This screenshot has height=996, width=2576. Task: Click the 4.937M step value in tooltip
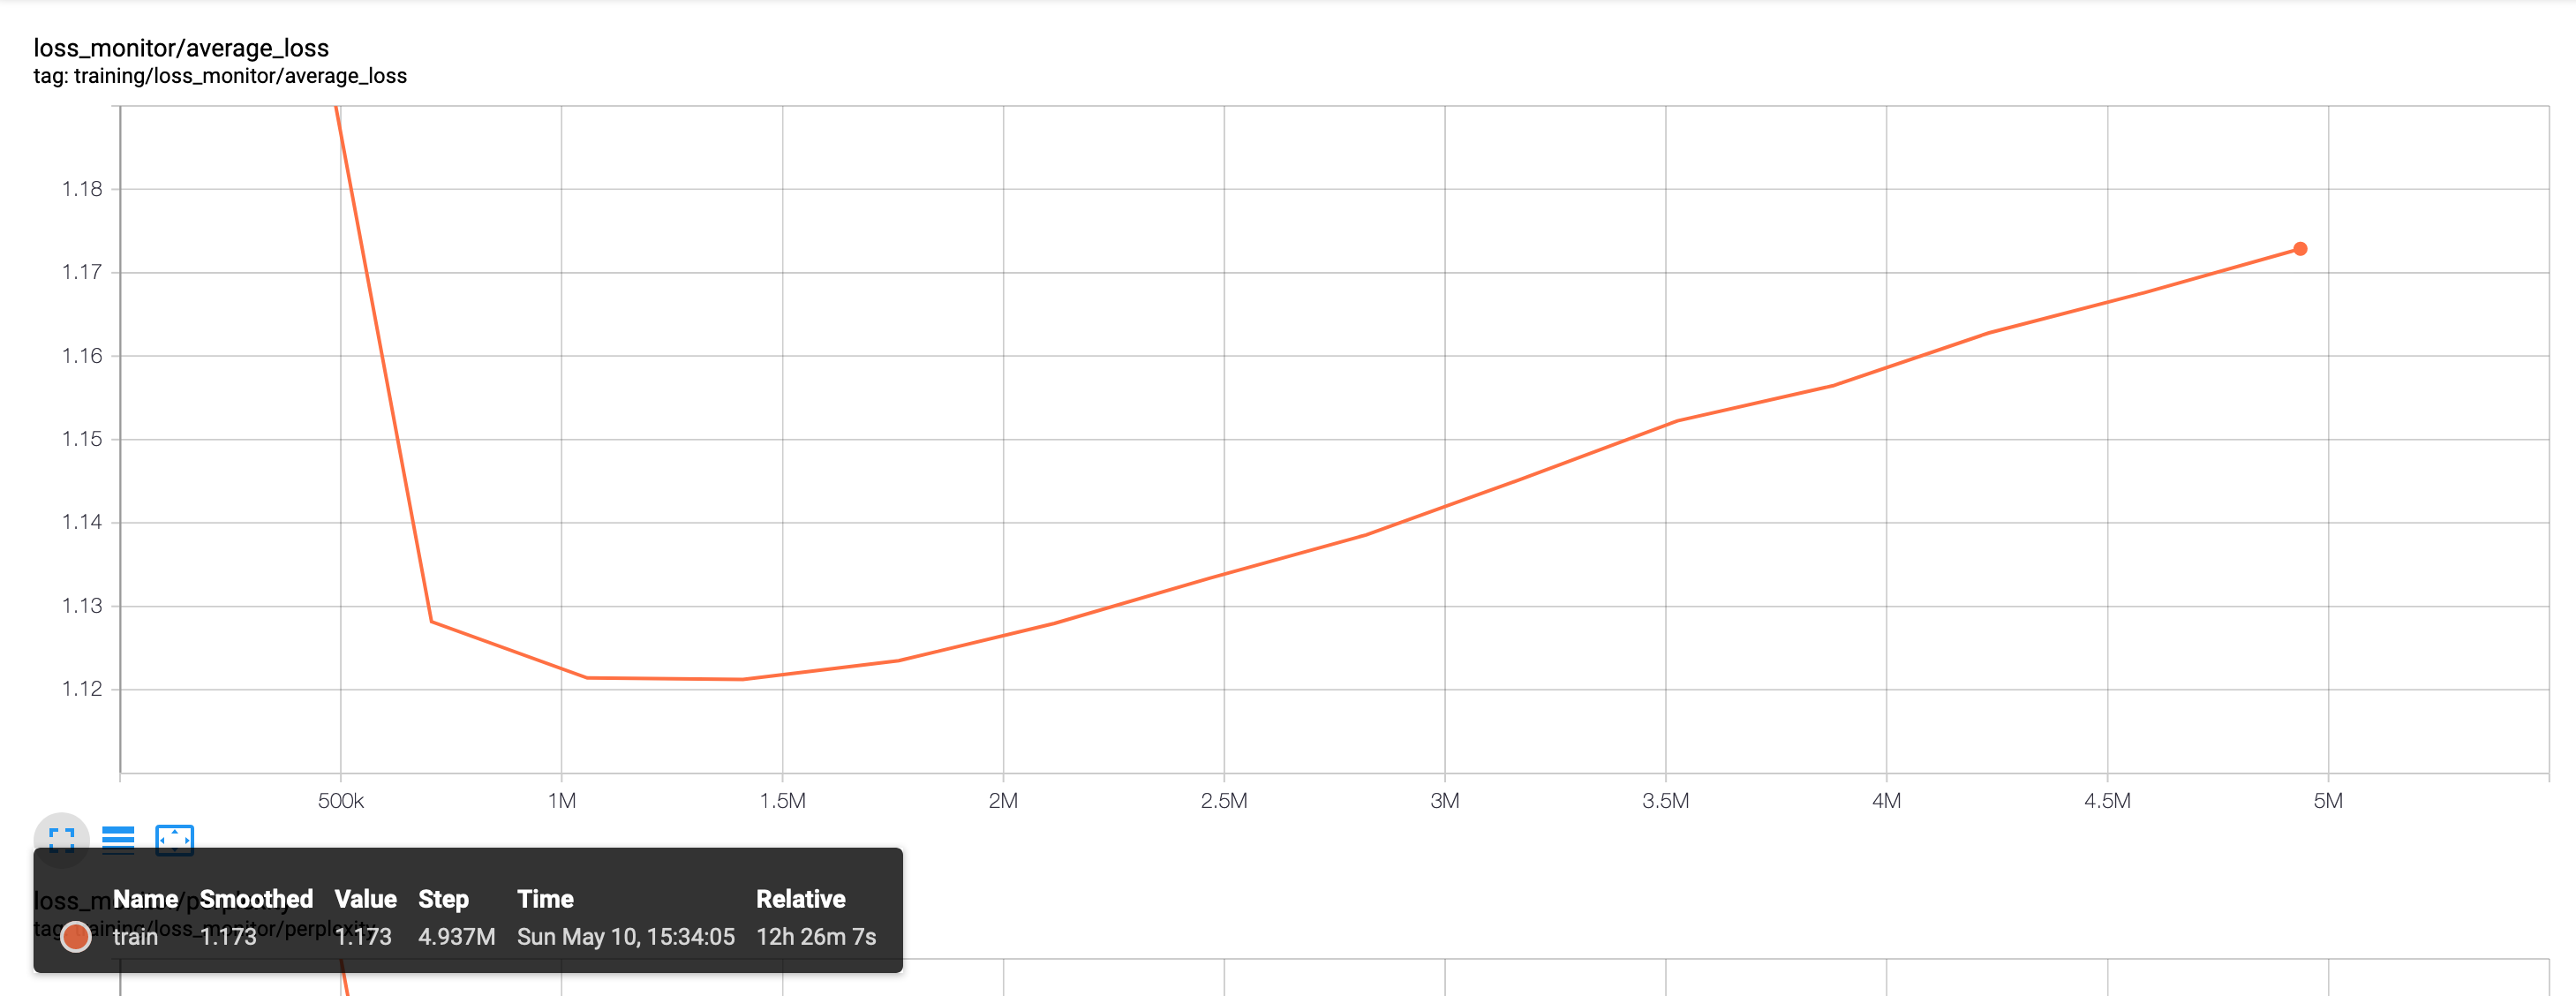(x=456, y=937)
